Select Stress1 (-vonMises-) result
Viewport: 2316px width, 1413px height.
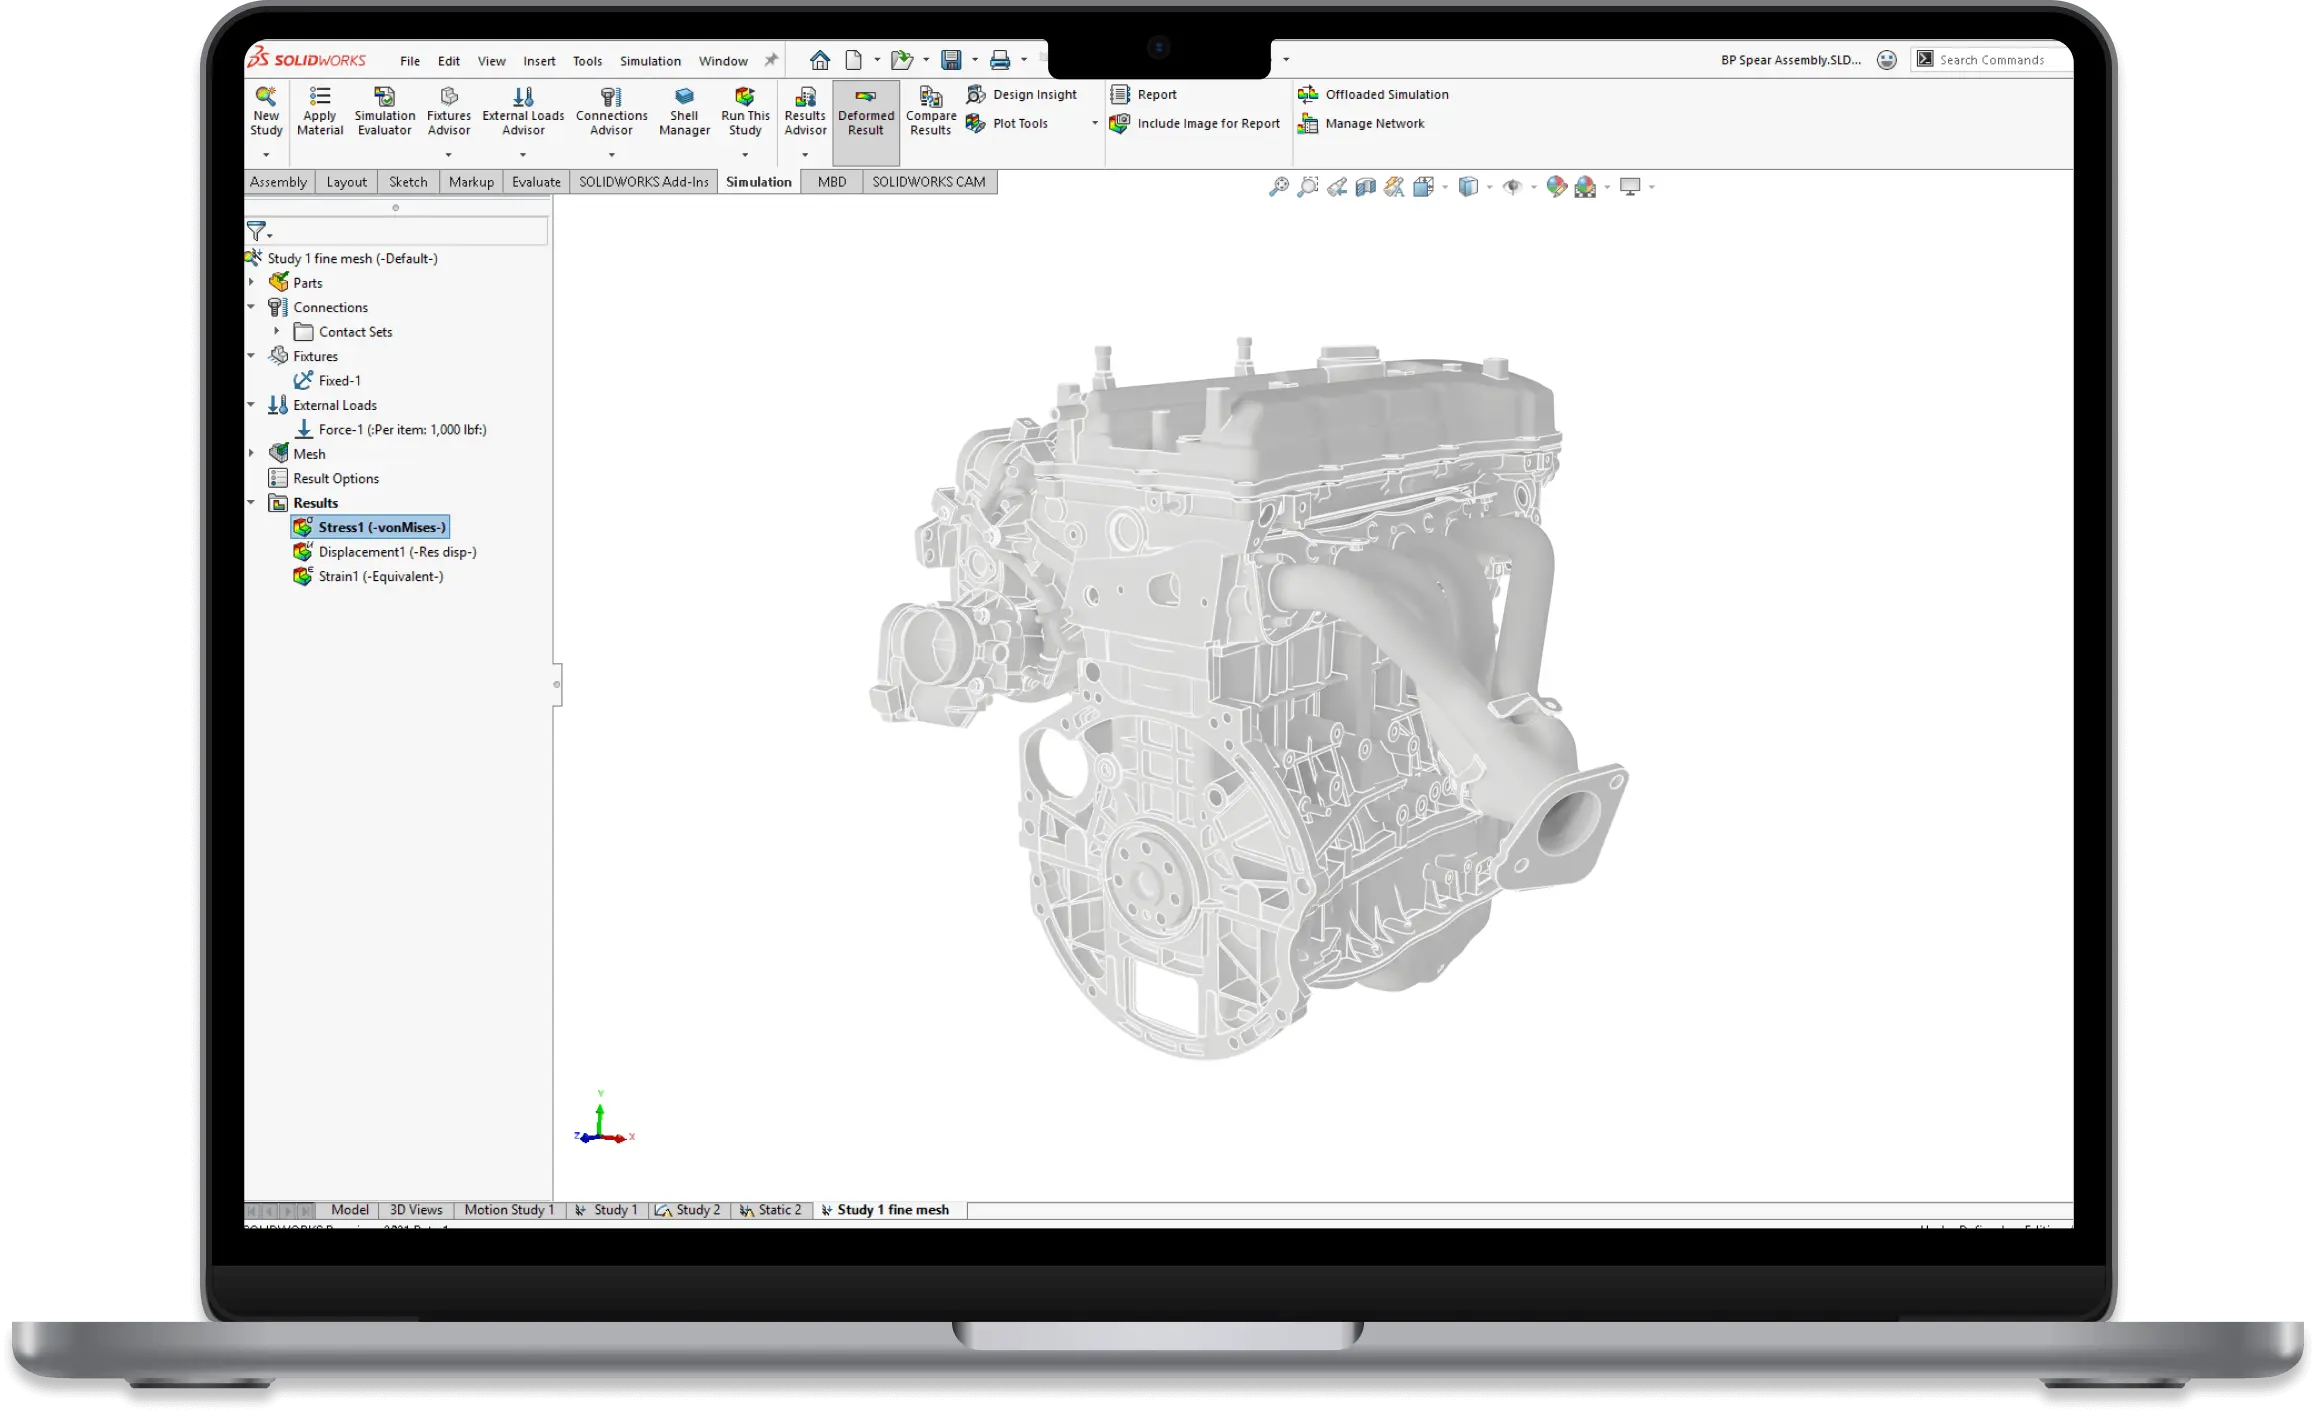(371, 528)
